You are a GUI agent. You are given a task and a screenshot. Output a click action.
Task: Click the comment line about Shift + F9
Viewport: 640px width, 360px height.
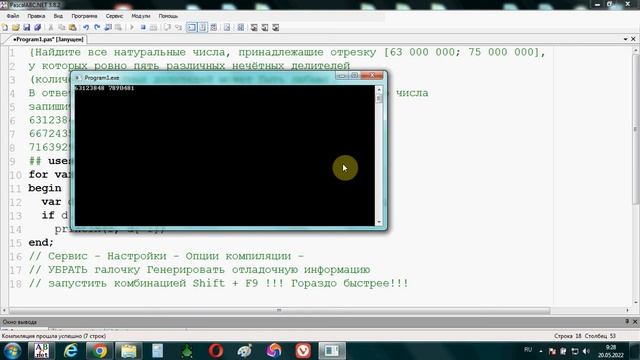(x=218, y=283)
